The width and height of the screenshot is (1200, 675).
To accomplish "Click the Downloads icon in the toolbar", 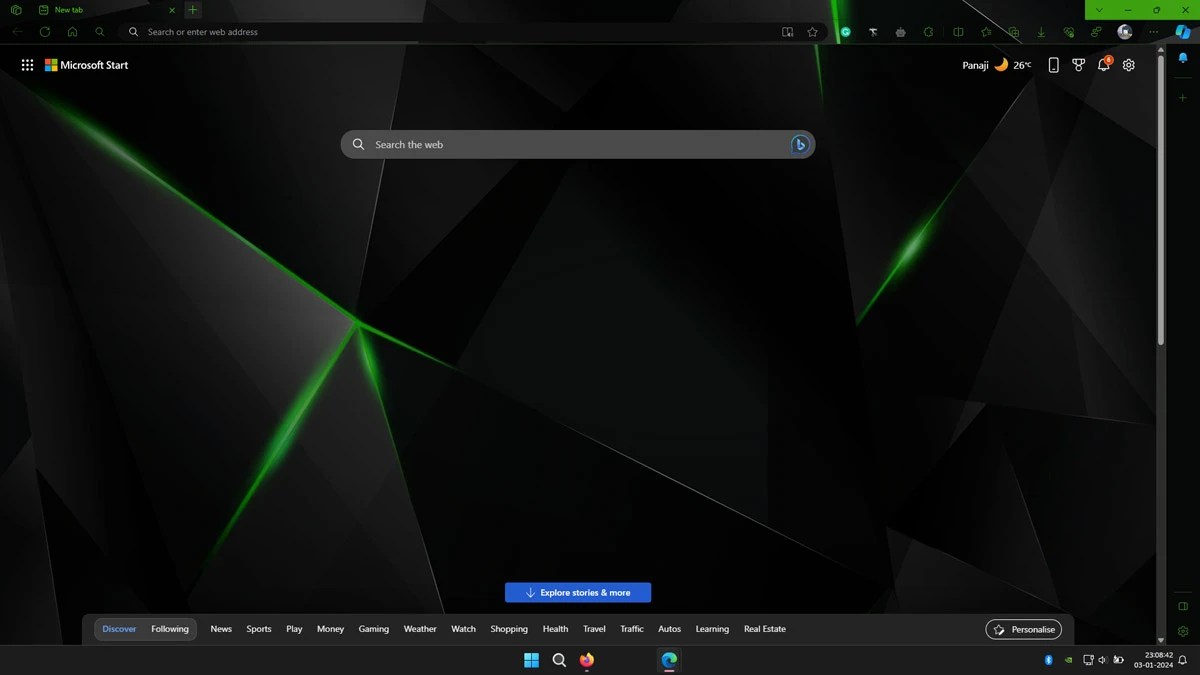I will (x=1041, y=32).
